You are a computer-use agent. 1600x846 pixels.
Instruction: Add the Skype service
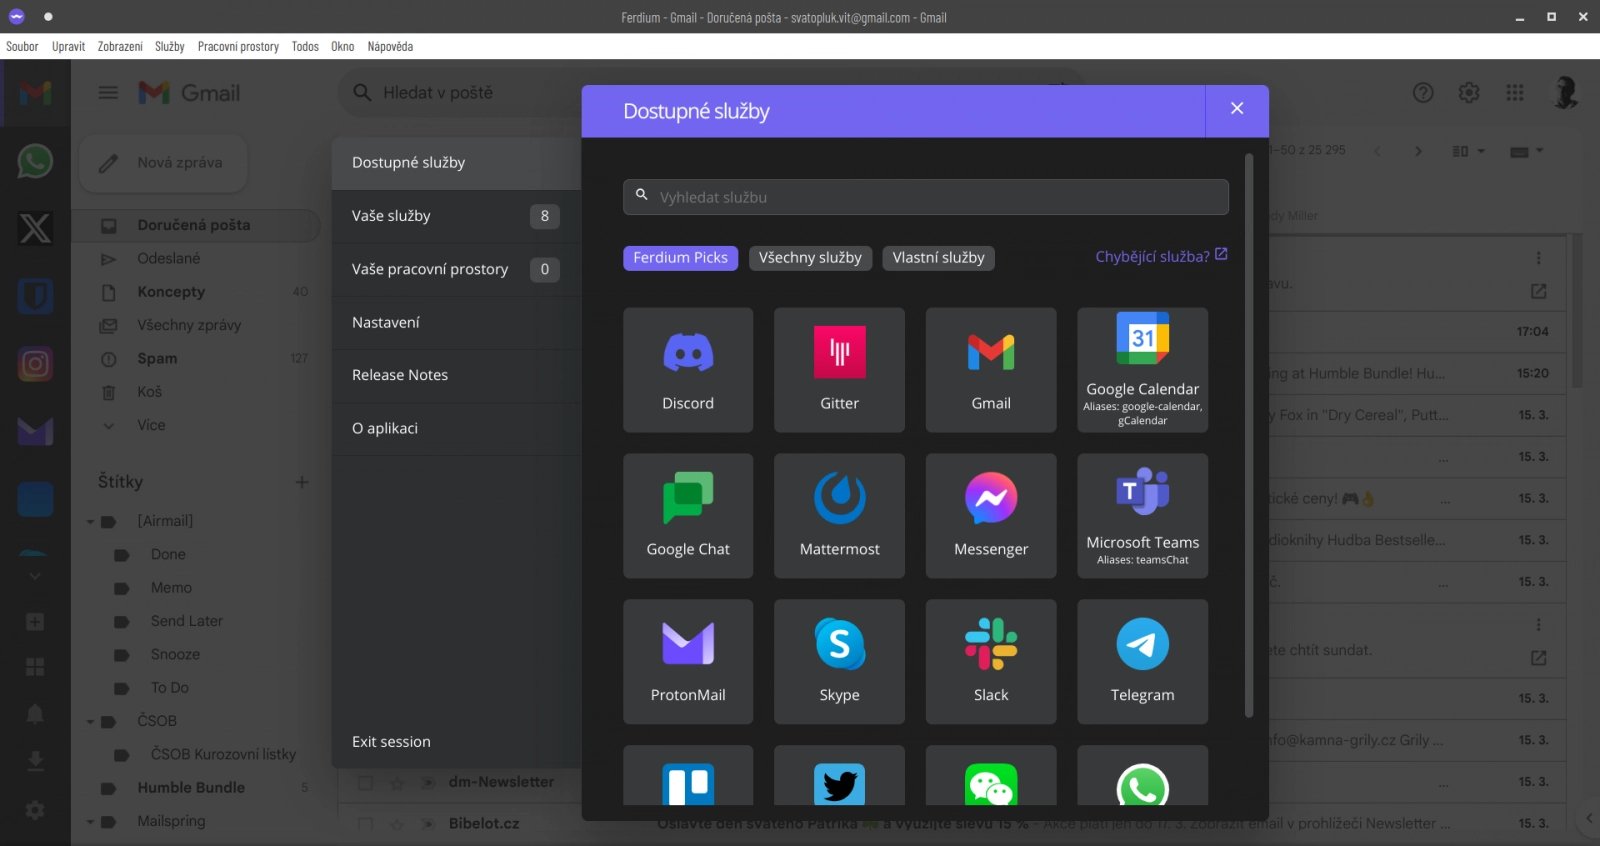(x=839, y=662)
